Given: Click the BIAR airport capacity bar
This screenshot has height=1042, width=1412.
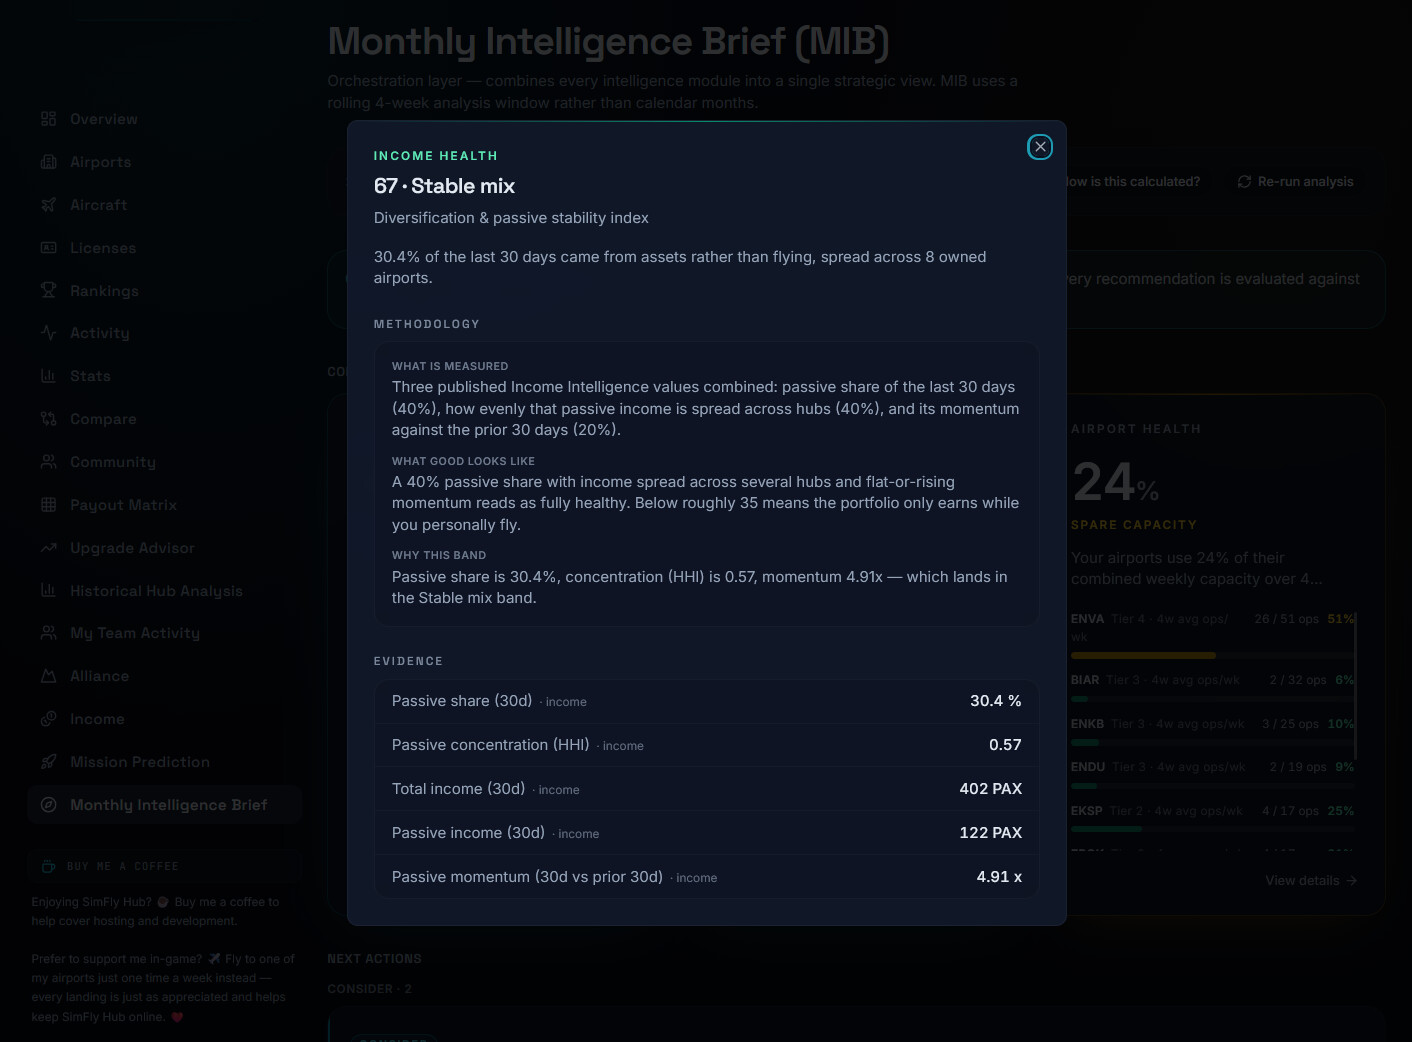Looking at the screenshot, I should [1212, 699].
